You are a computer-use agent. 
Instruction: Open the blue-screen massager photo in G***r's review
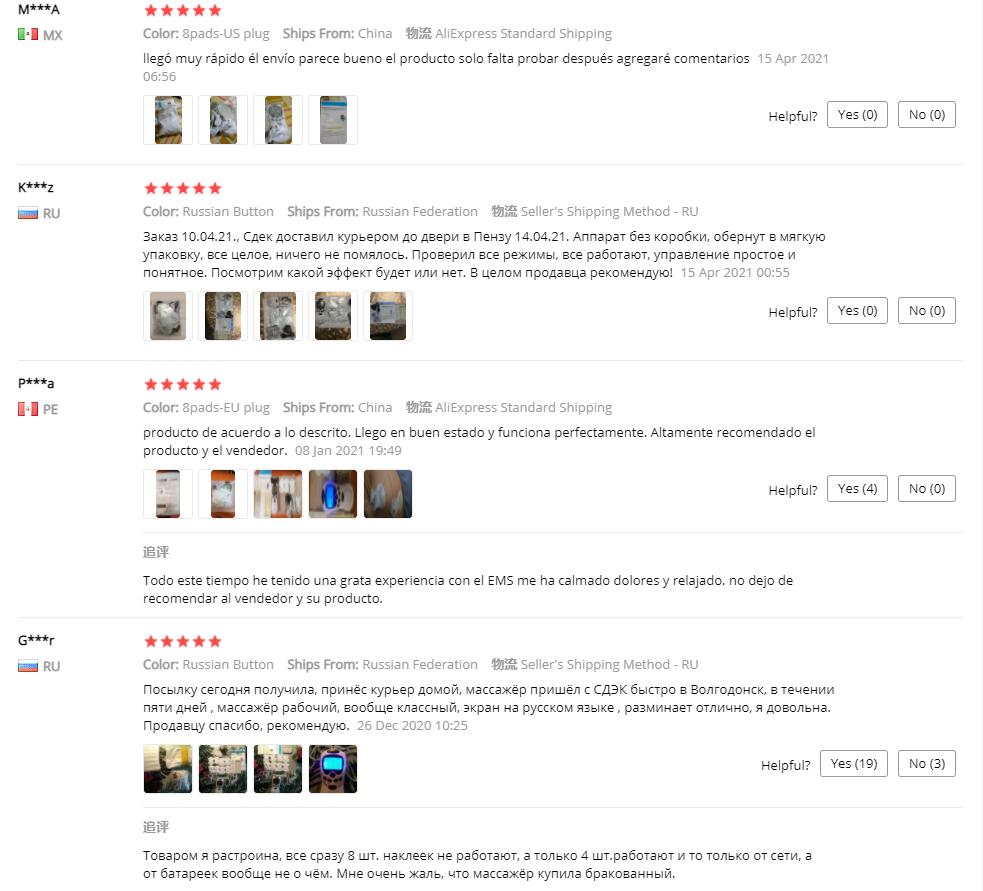coord(333,769)
